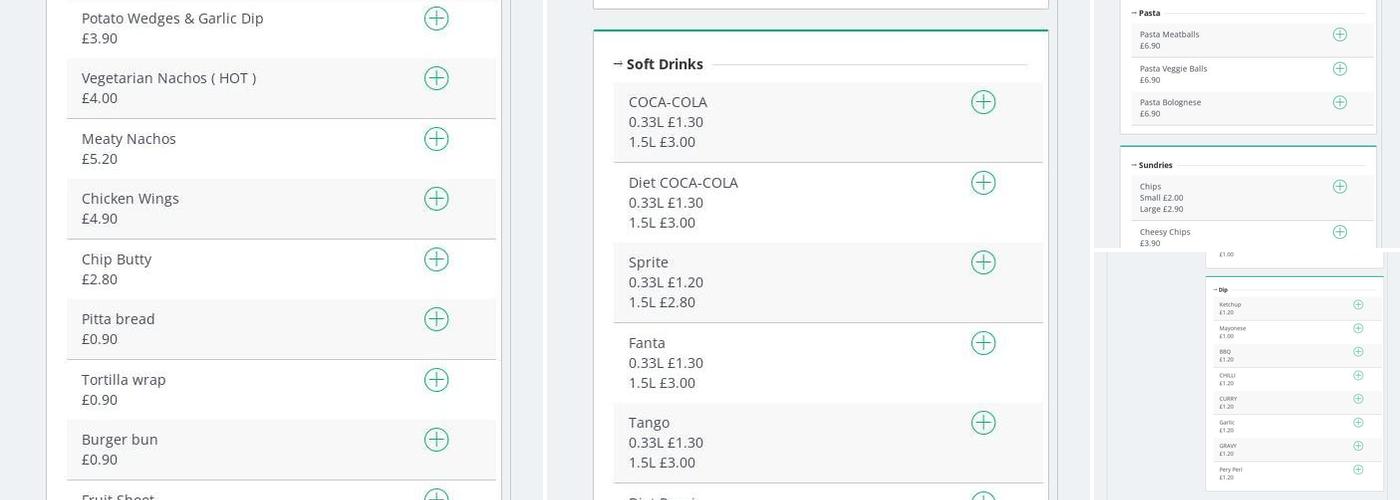This screenshot has width=1400, height=500.
Task: Add Fanta to the order
Action: pyautogui.click(x=983, y=343)
